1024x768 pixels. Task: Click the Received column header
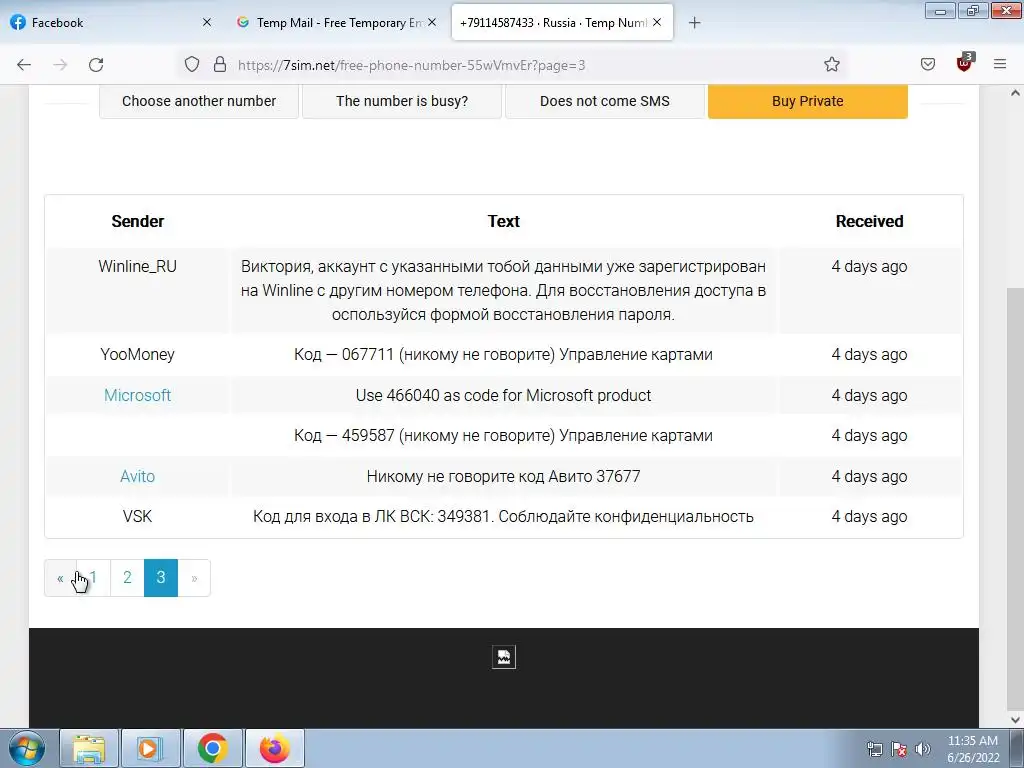point(869,221)
